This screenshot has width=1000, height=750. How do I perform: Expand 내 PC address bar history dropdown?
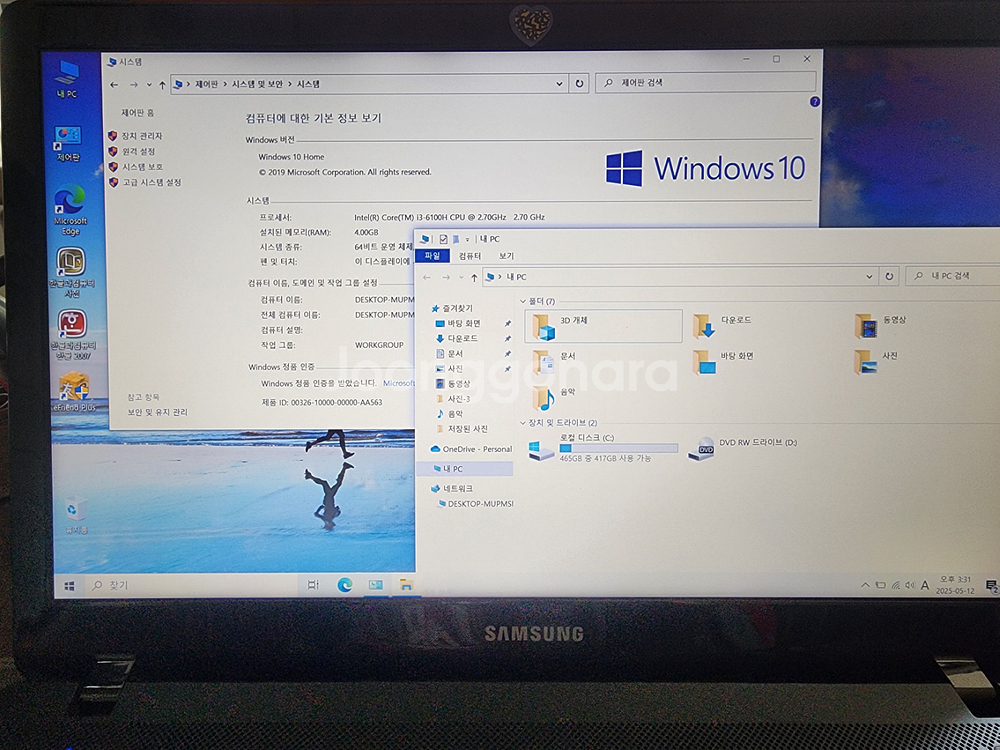pos(869,276)
